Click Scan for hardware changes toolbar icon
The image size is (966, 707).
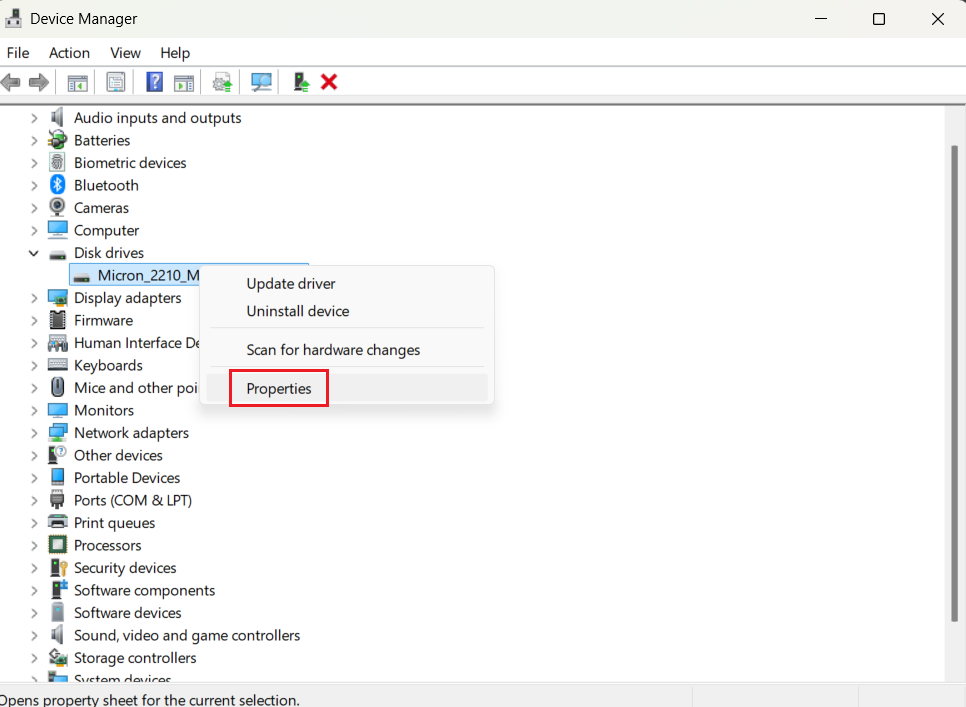point(261,81)
